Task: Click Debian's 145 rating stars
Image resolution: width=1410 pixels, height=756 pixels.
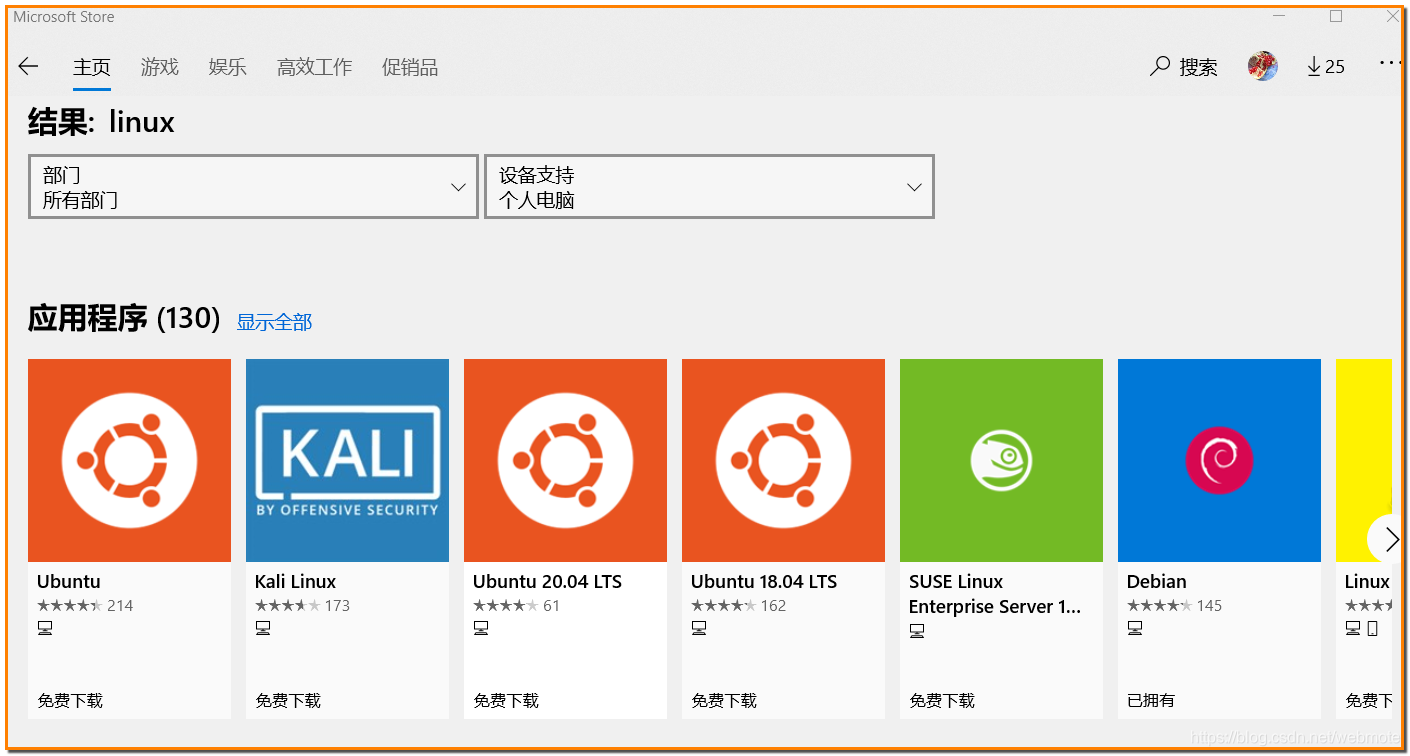Action: point(1159,606)
